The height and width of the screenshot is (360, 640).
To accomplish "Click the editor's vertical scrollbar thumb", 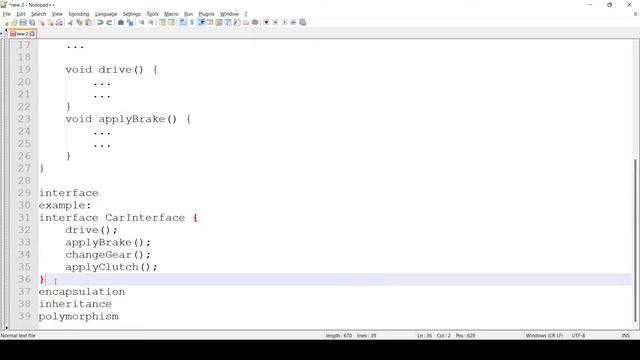I will tap(636, 241).
